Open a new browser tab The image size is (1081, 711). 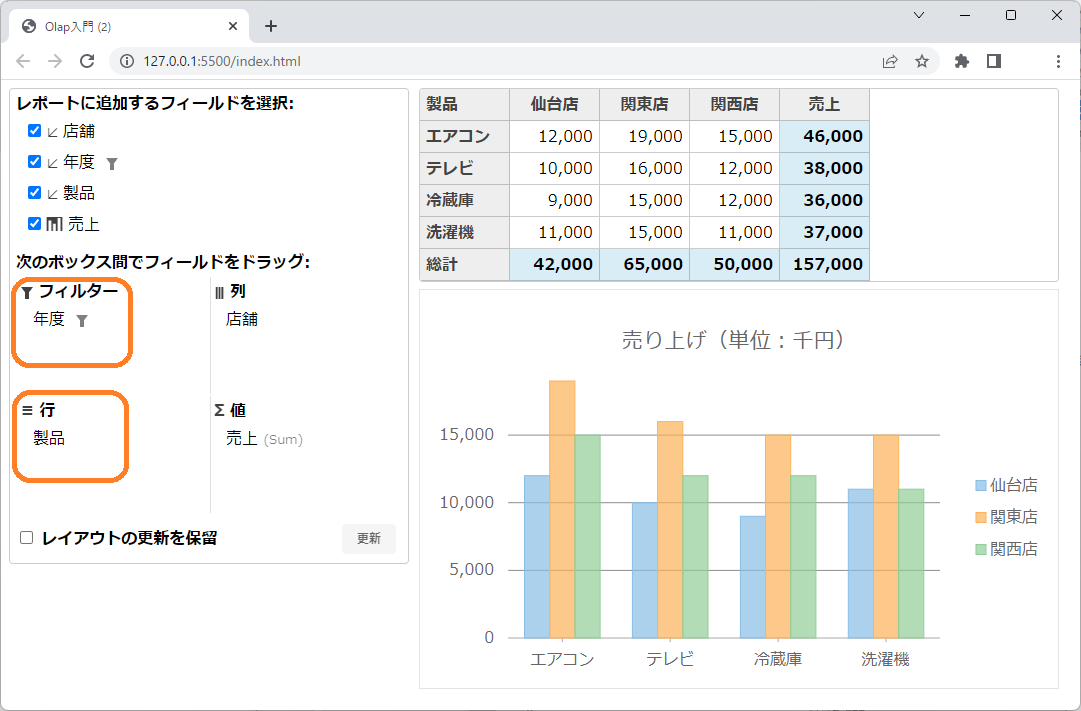coord(271,26)
